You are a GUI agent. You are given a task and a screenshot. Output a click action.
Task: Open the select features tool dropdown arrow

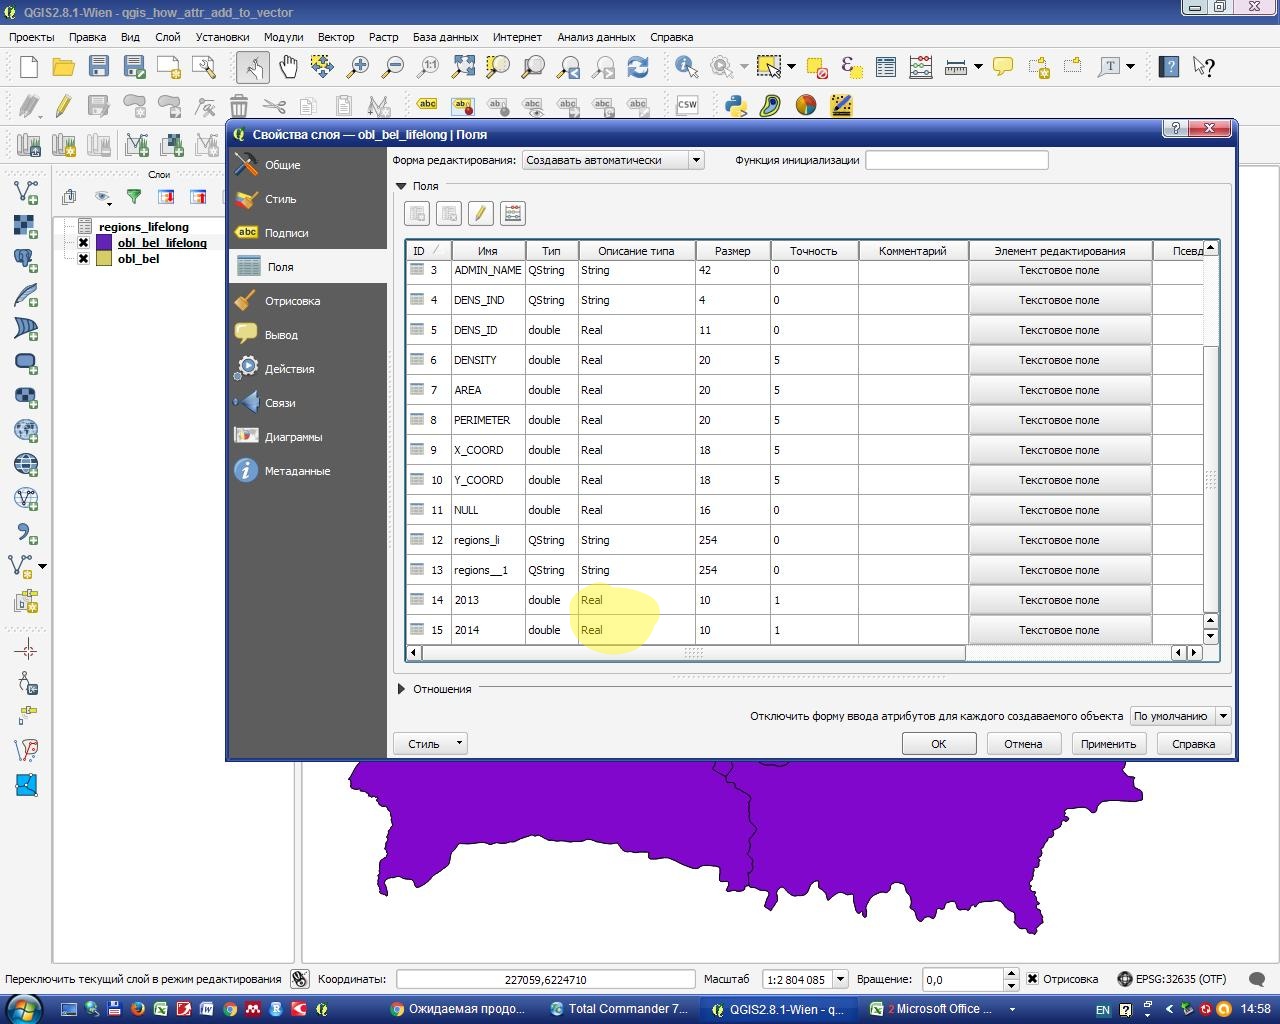click(x=791, y=67)
